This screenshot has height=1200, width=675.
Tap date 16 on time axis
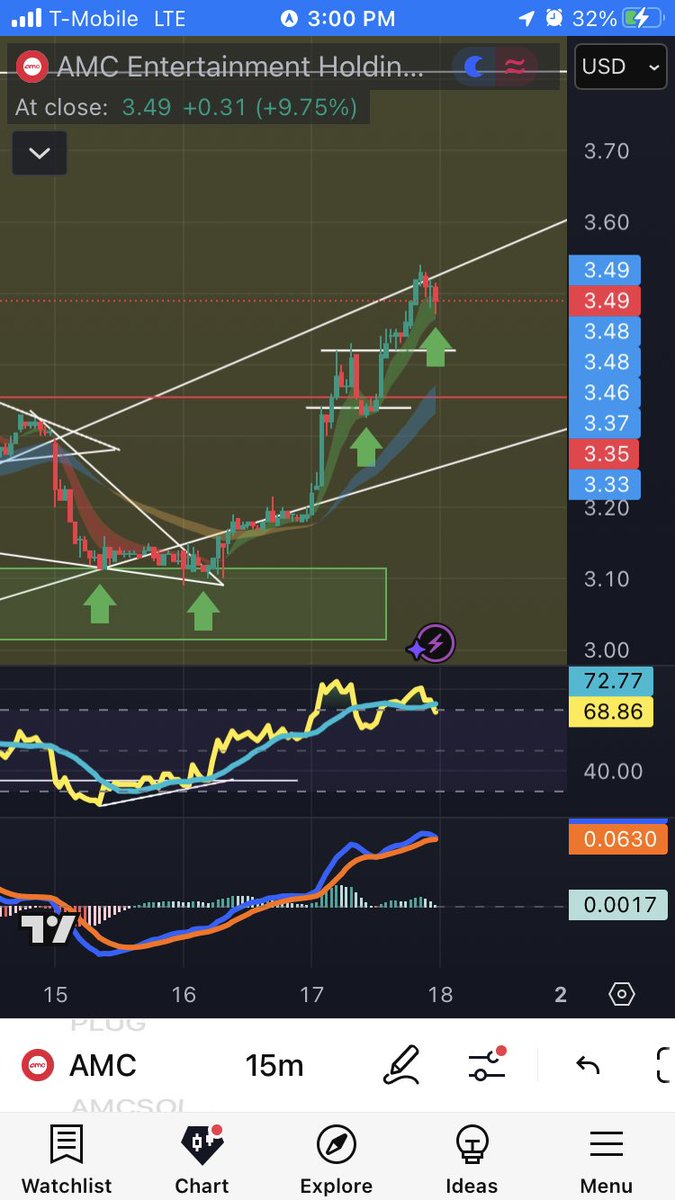(x=184, y=994)
